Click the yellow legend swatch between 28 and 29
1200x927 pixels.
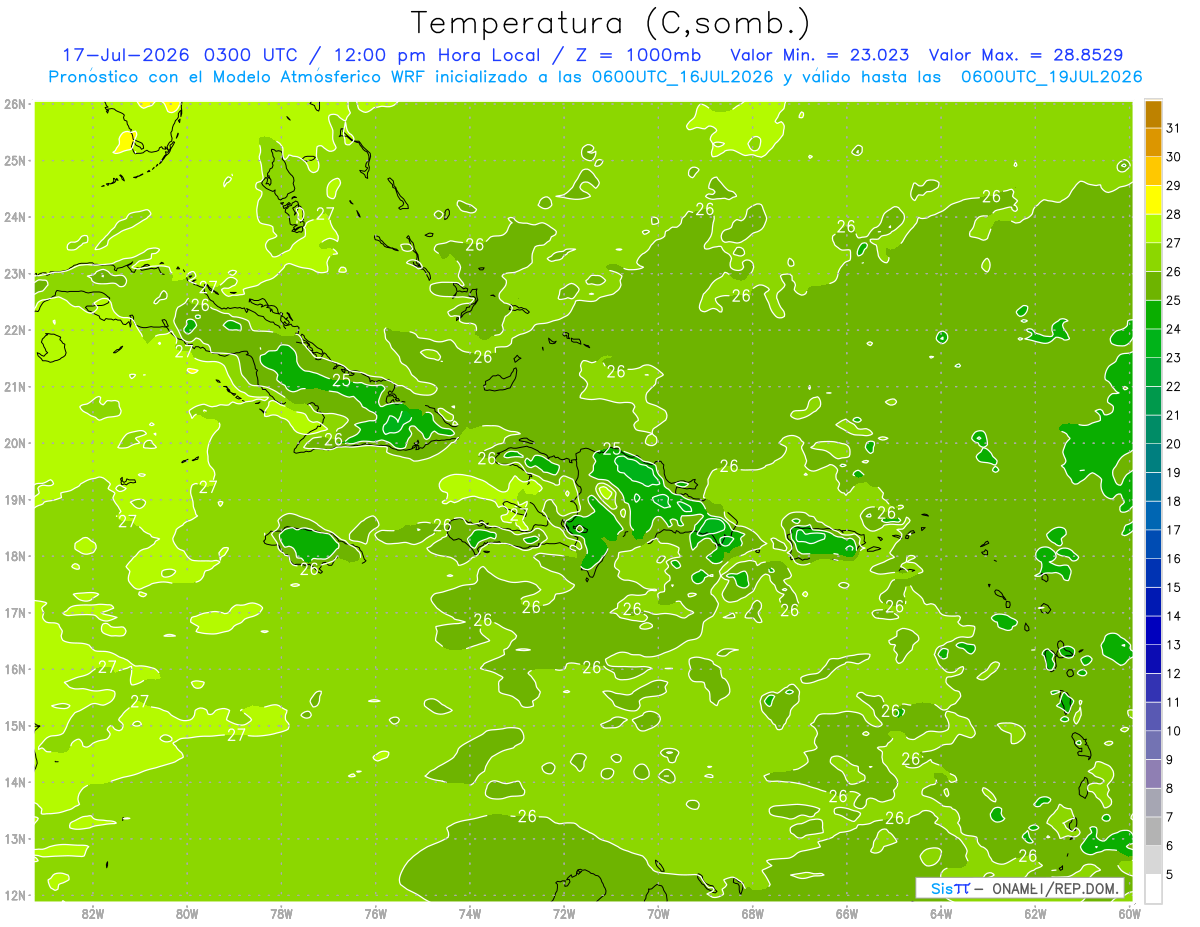coord(1154,200)
